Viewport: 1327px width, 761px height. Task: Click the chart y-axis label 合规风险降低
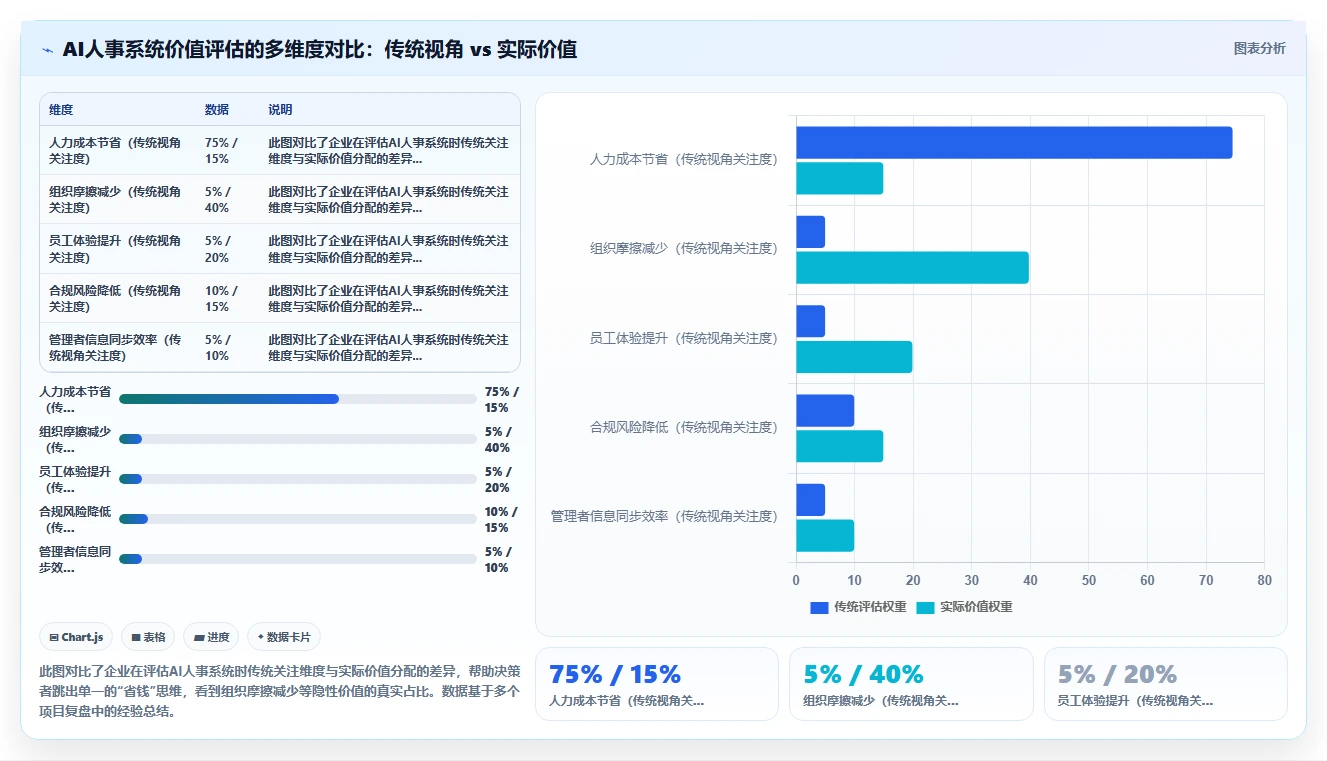(683, 427)
